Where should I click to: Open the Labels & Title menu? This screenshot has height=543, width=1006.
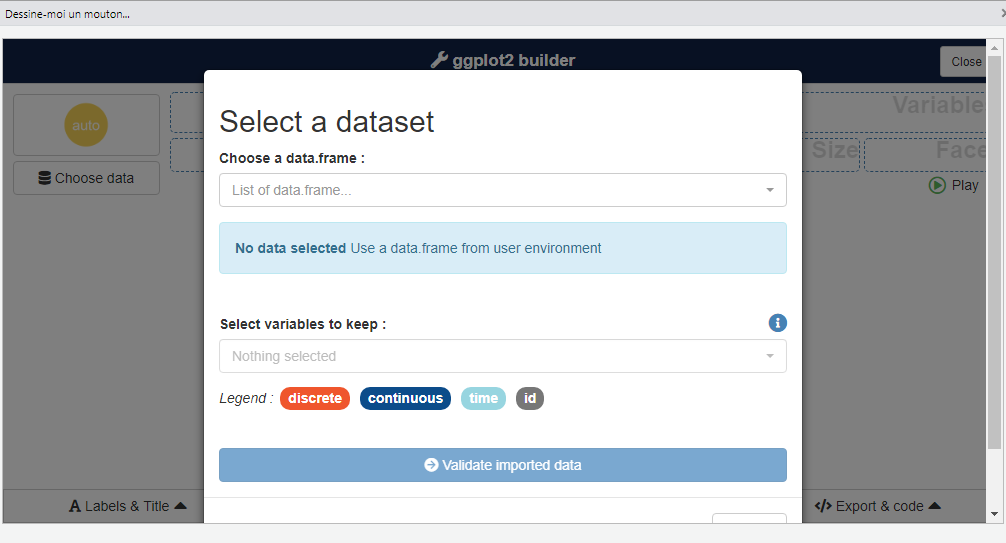pyautogui.click(x=127, y=506)
